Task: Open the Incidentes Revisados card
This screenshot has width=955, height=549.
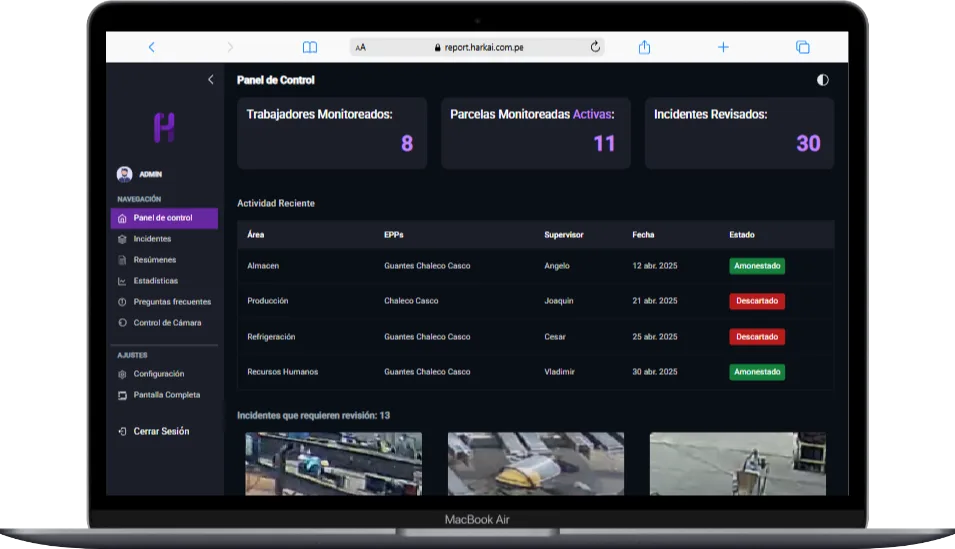Action: tap(739, 133)
